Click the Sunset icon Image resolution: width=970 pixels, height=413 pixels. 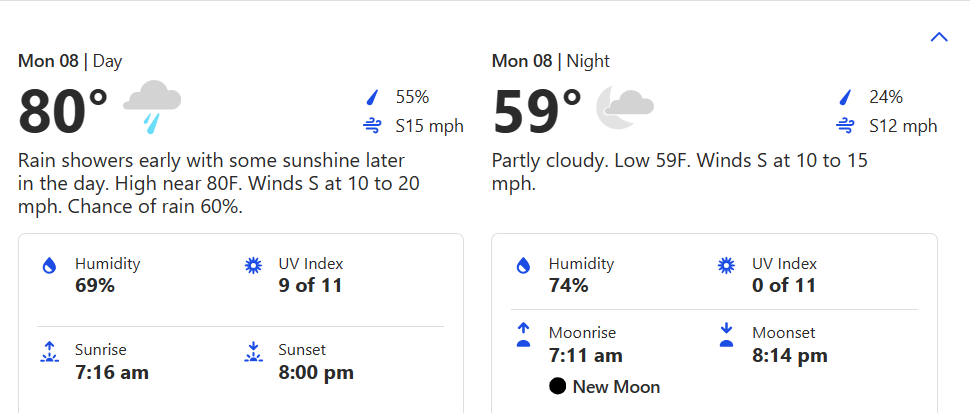click(x=253, y=352)
